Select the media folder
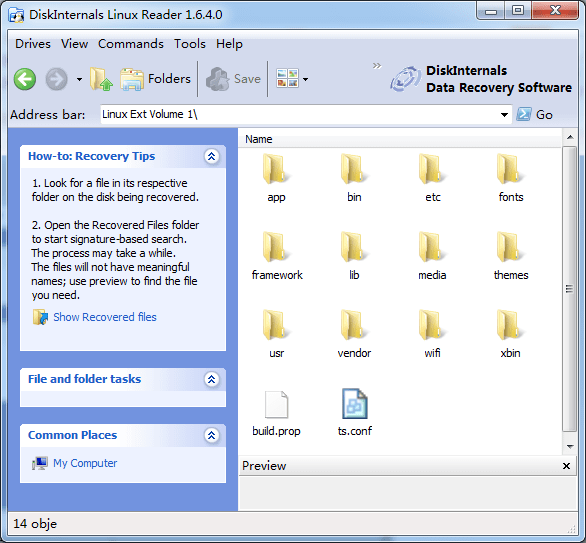 pyautogui.click(x=432, y=256)
